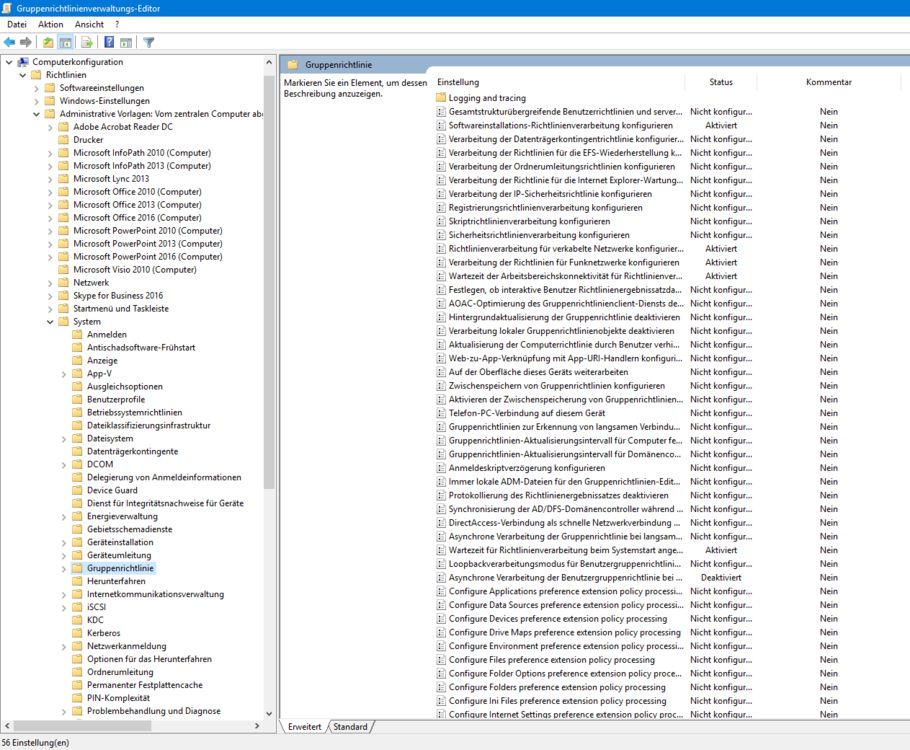Click the Filter funnel toolbar icon

pos(149,42)
